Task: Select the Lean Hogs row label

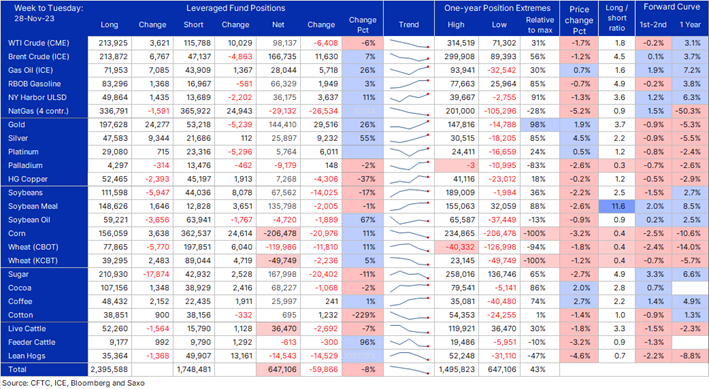Action: click(27, 356)
